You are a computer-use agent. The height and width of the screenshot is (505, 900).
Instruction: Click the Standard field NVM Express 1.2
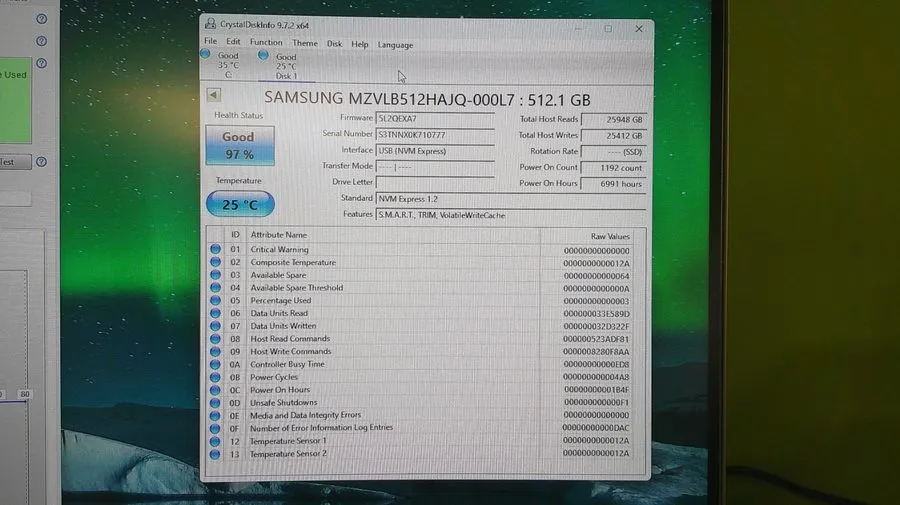coord(510,199)
